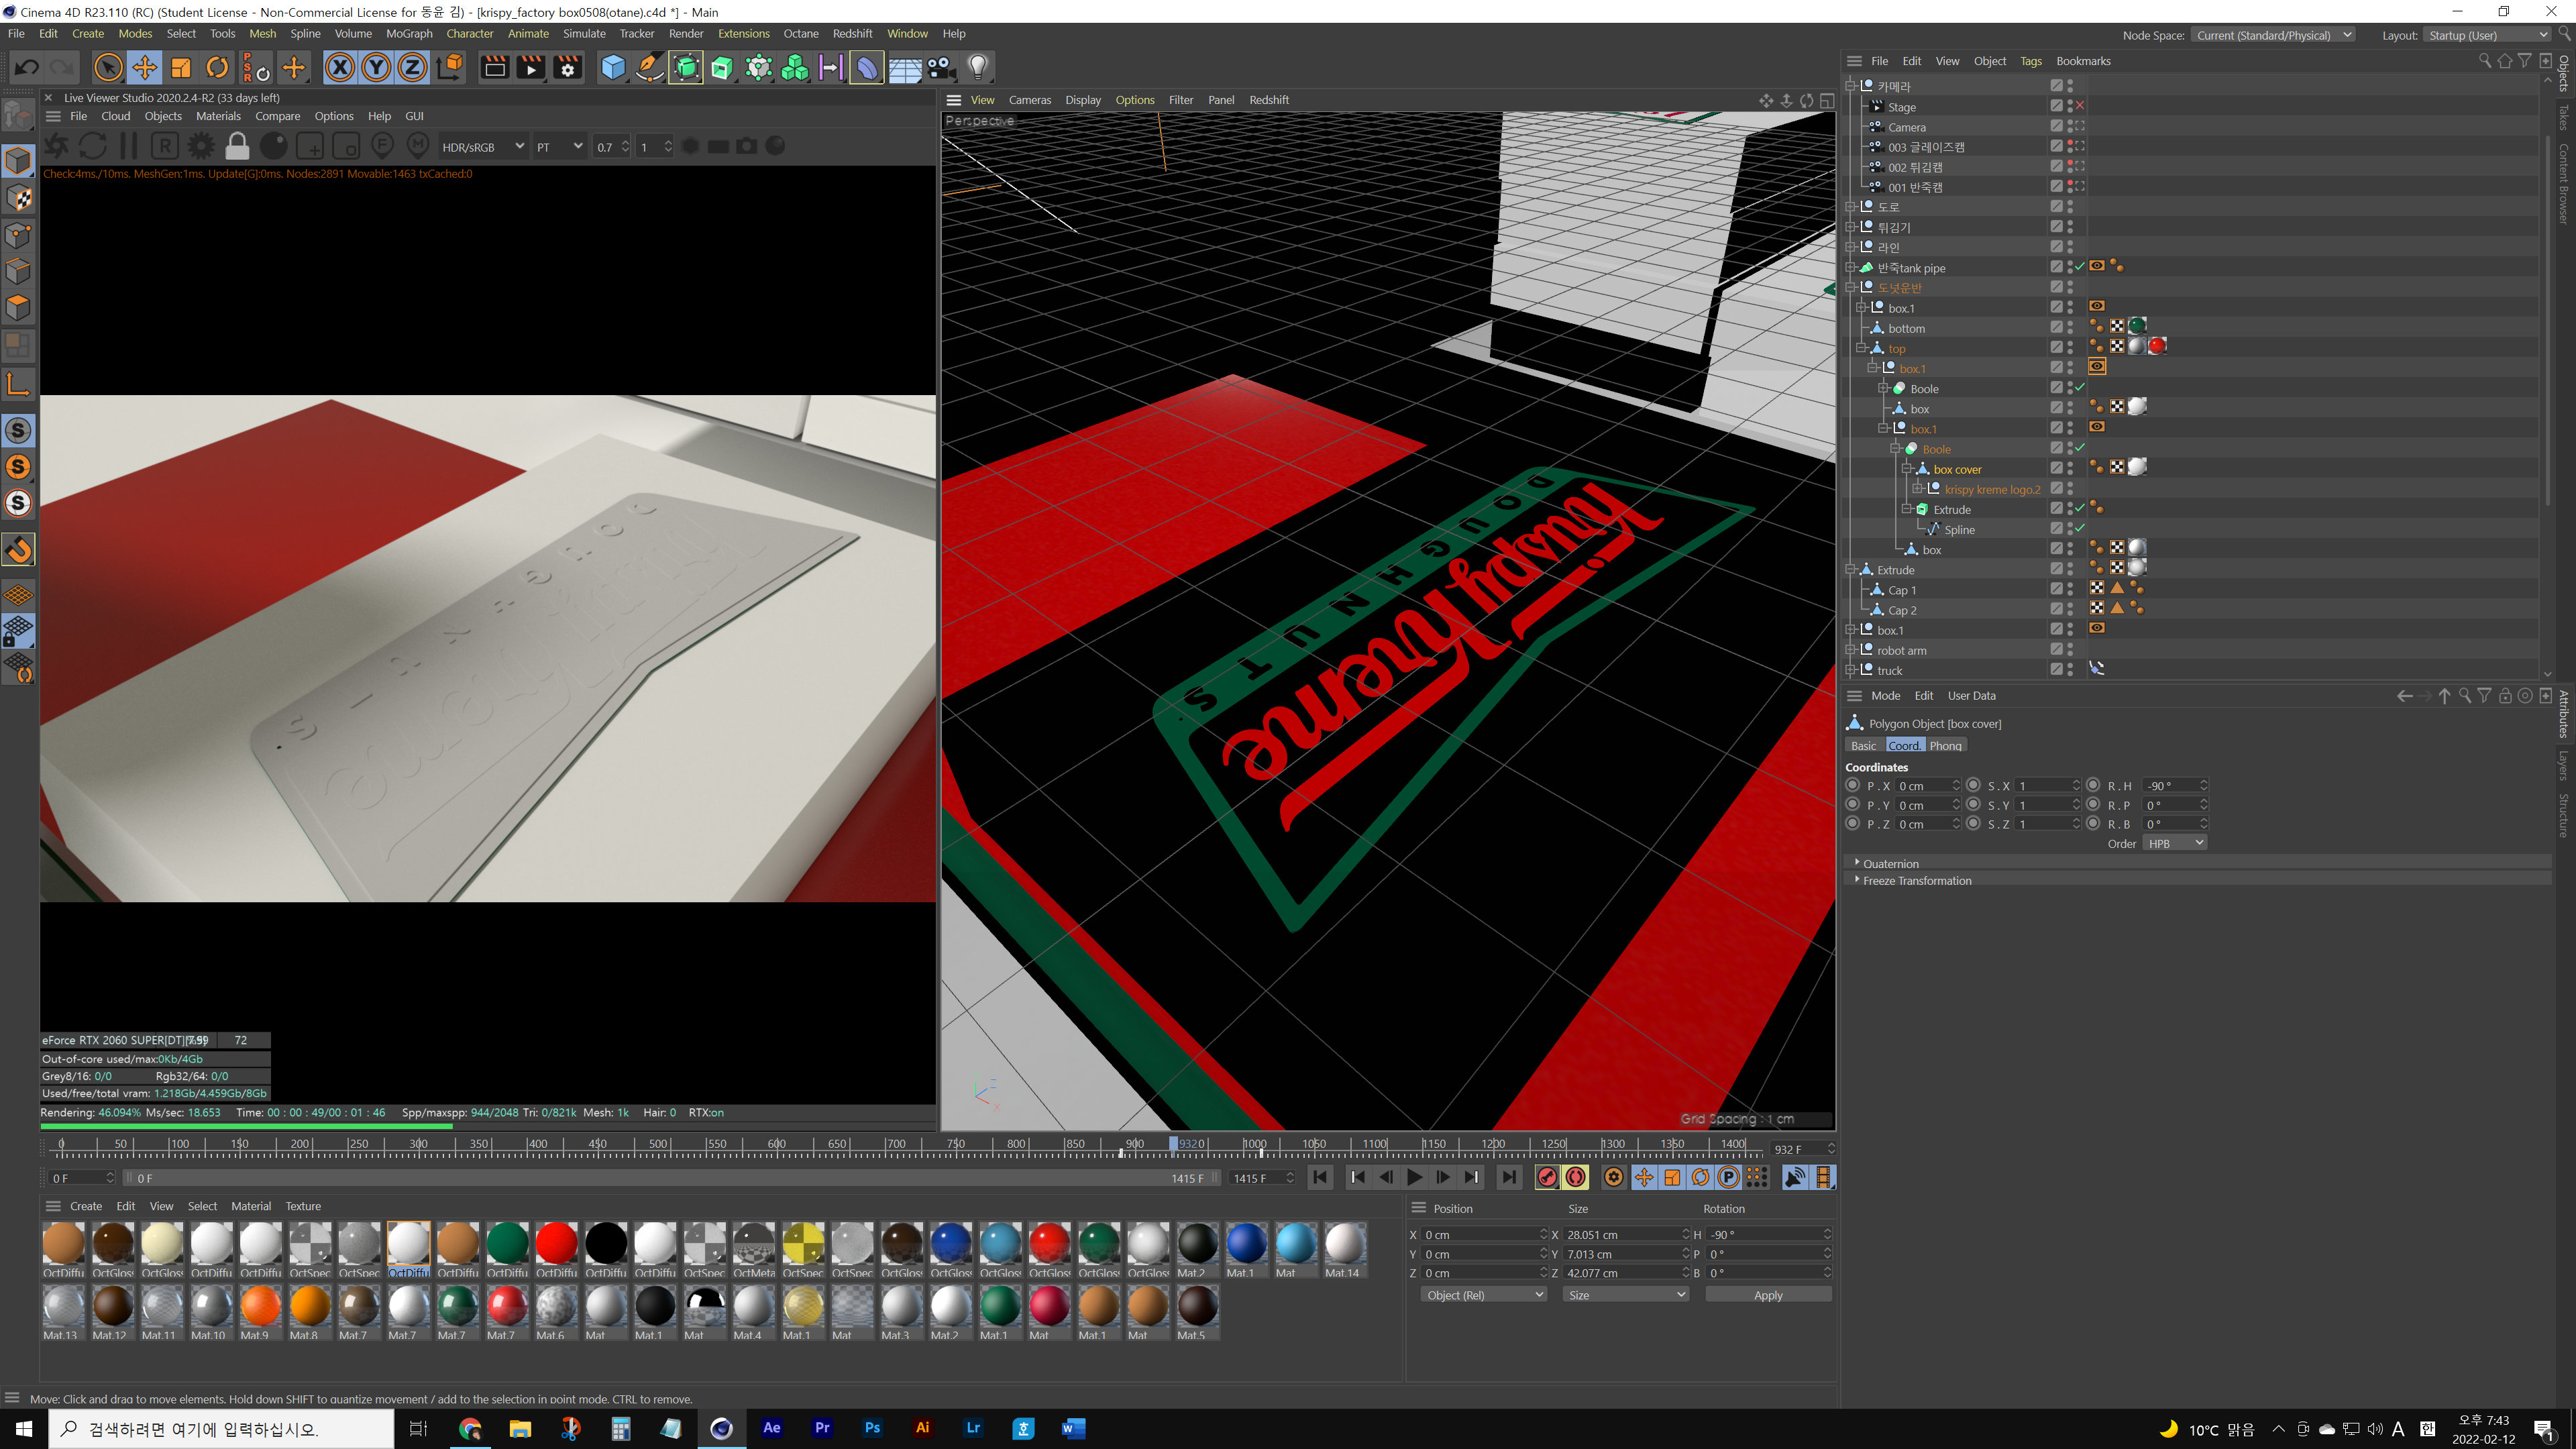This screenshot has width=2576, height=1449.
Task: Toggle visibility dots of Stage object
Action: tap(2070, 106)
